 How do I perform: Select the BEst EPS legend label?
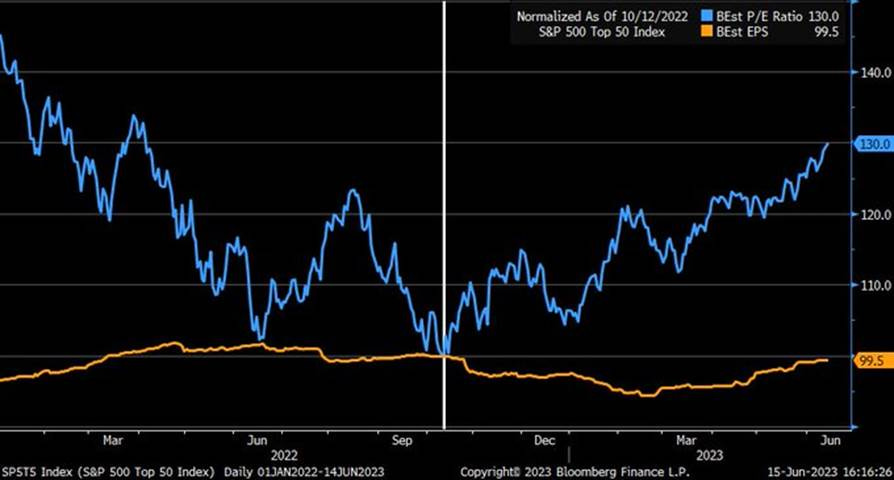(x=742, y=32)
